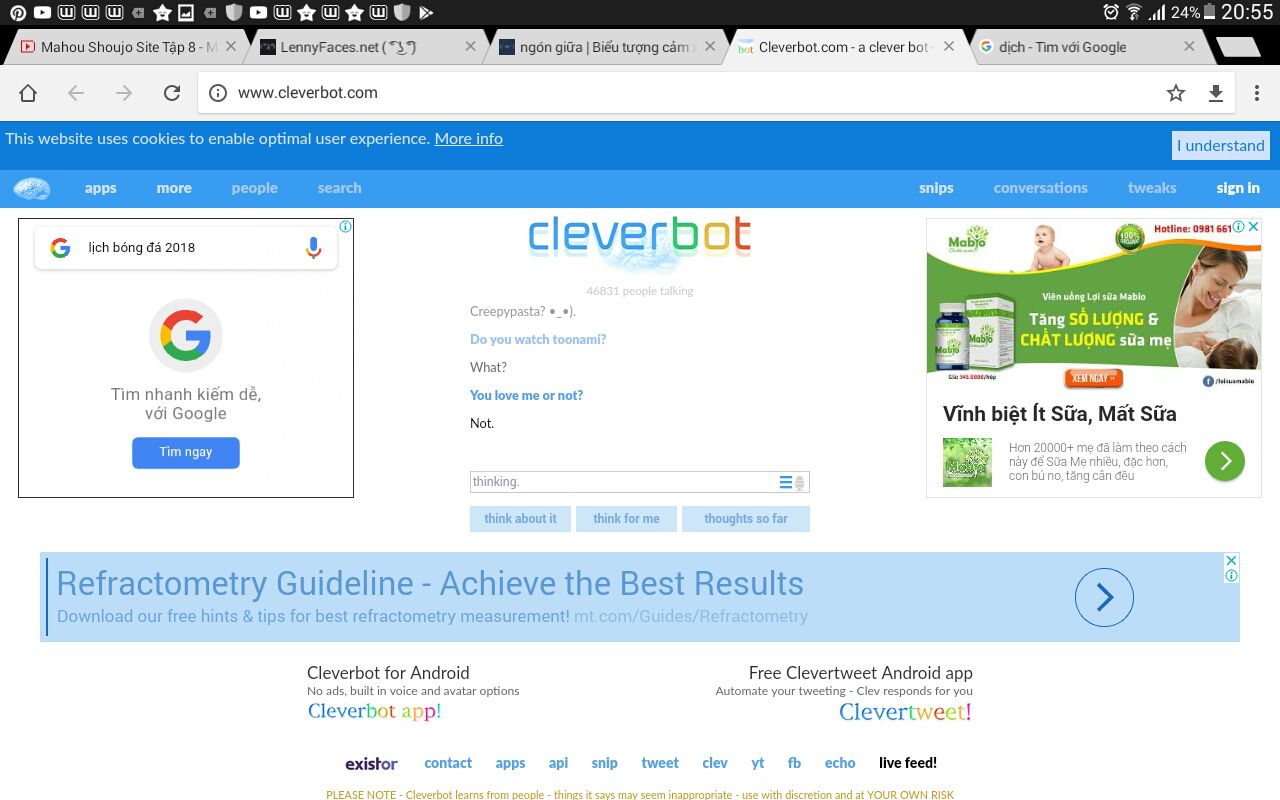Image resolution: width=1280 pixels, height=800 pixels.
Task: Close the refractometry banner ad
Action: tap(1232, 560)
